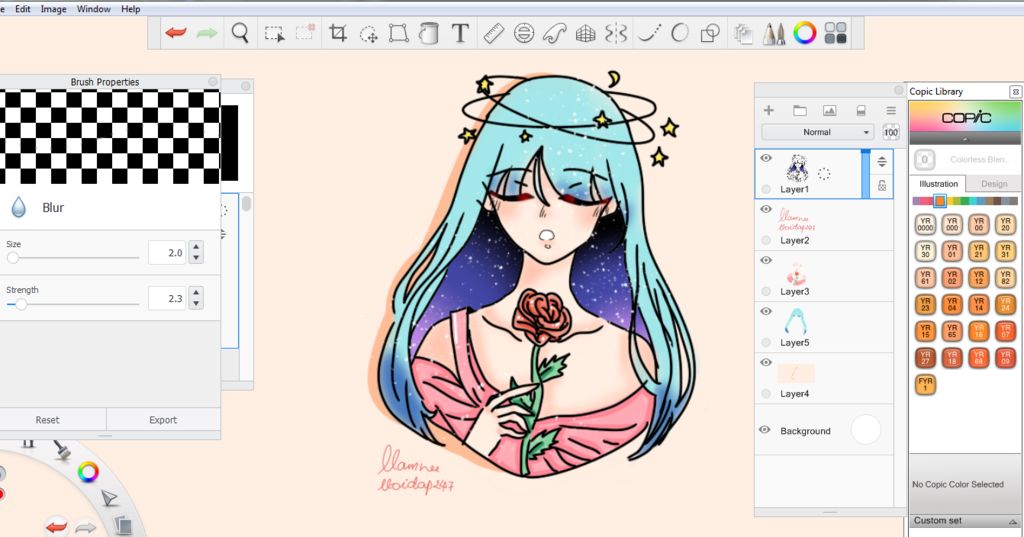Click the undo arrow in the lagoon
Viewport: 1024px width, 537px height.
click(57, 526)
